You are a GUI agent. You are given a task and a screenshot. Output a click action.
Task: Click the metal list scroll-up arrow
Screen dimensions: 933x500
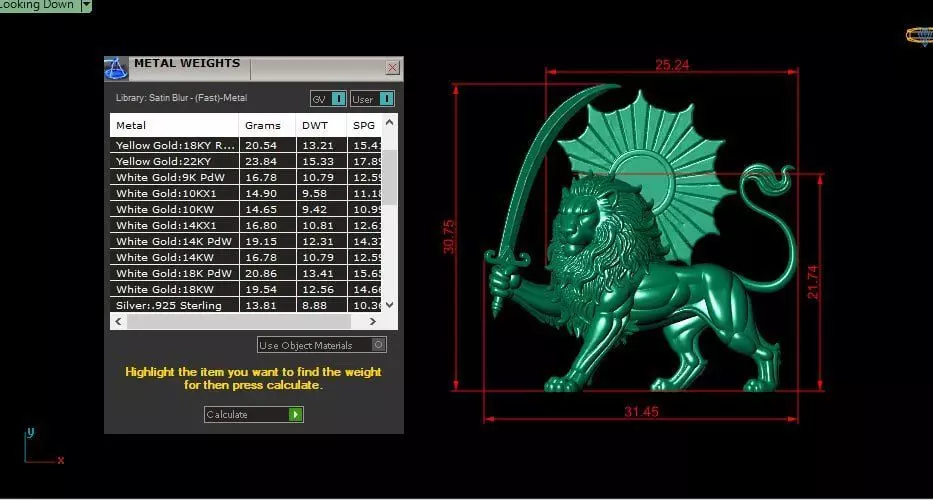[390, 122]
